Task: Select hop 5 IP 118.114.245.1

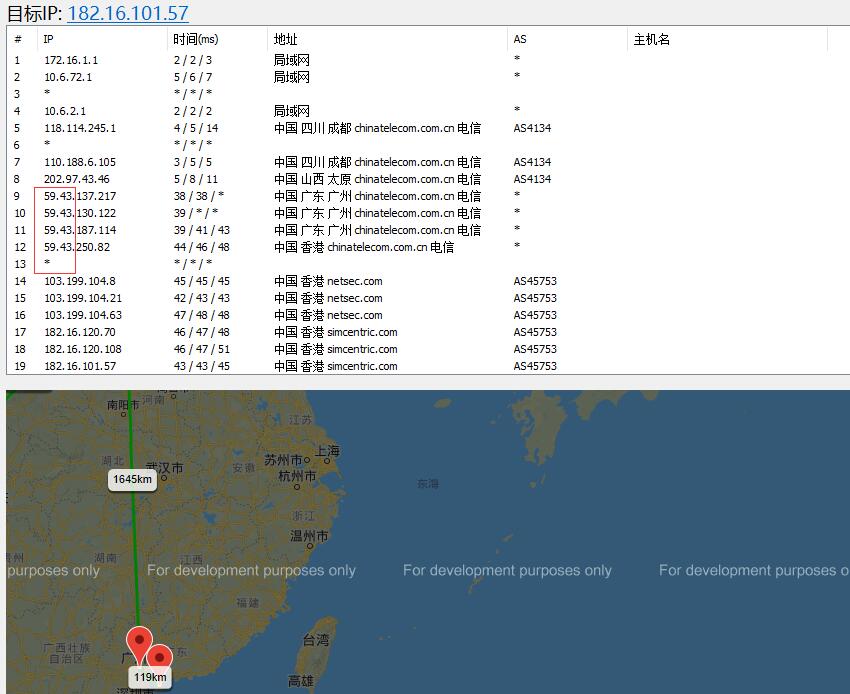Action: 80,128
